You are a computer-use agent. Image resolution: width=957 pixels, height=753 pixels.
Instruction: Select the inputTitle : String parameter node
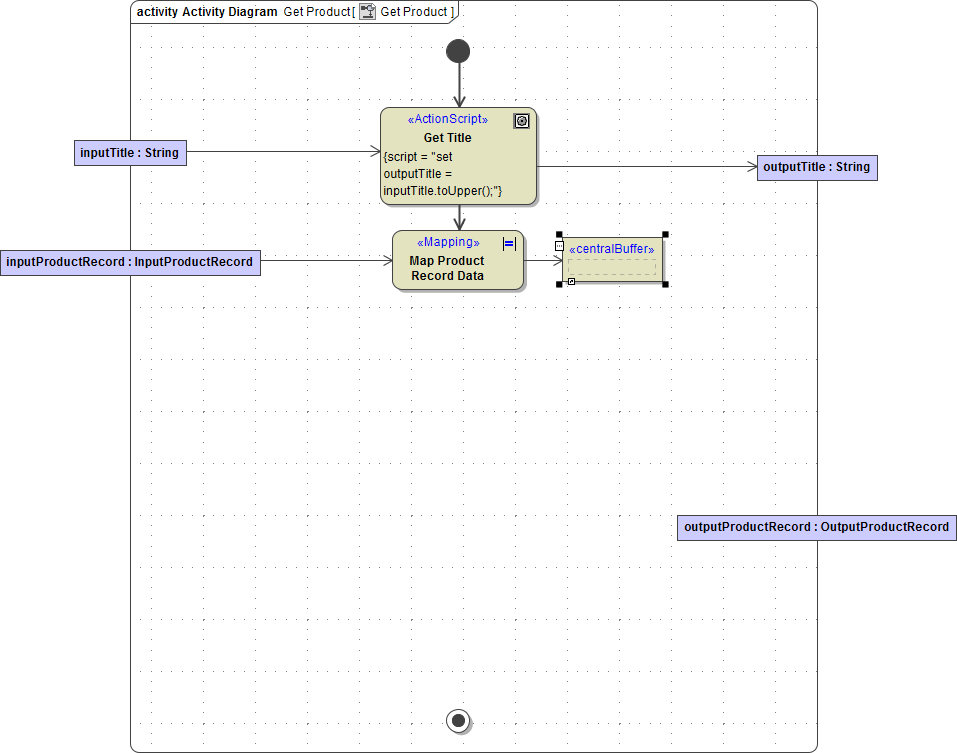click(x=130, y=152)
